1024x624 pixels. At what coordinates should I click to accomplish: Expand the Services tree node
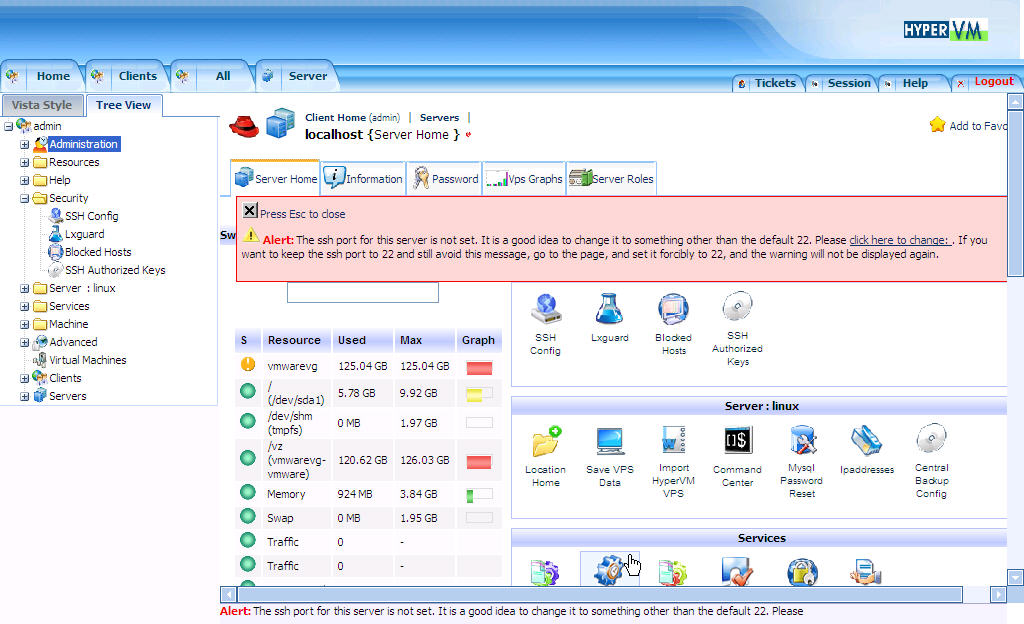click(25, 306)
